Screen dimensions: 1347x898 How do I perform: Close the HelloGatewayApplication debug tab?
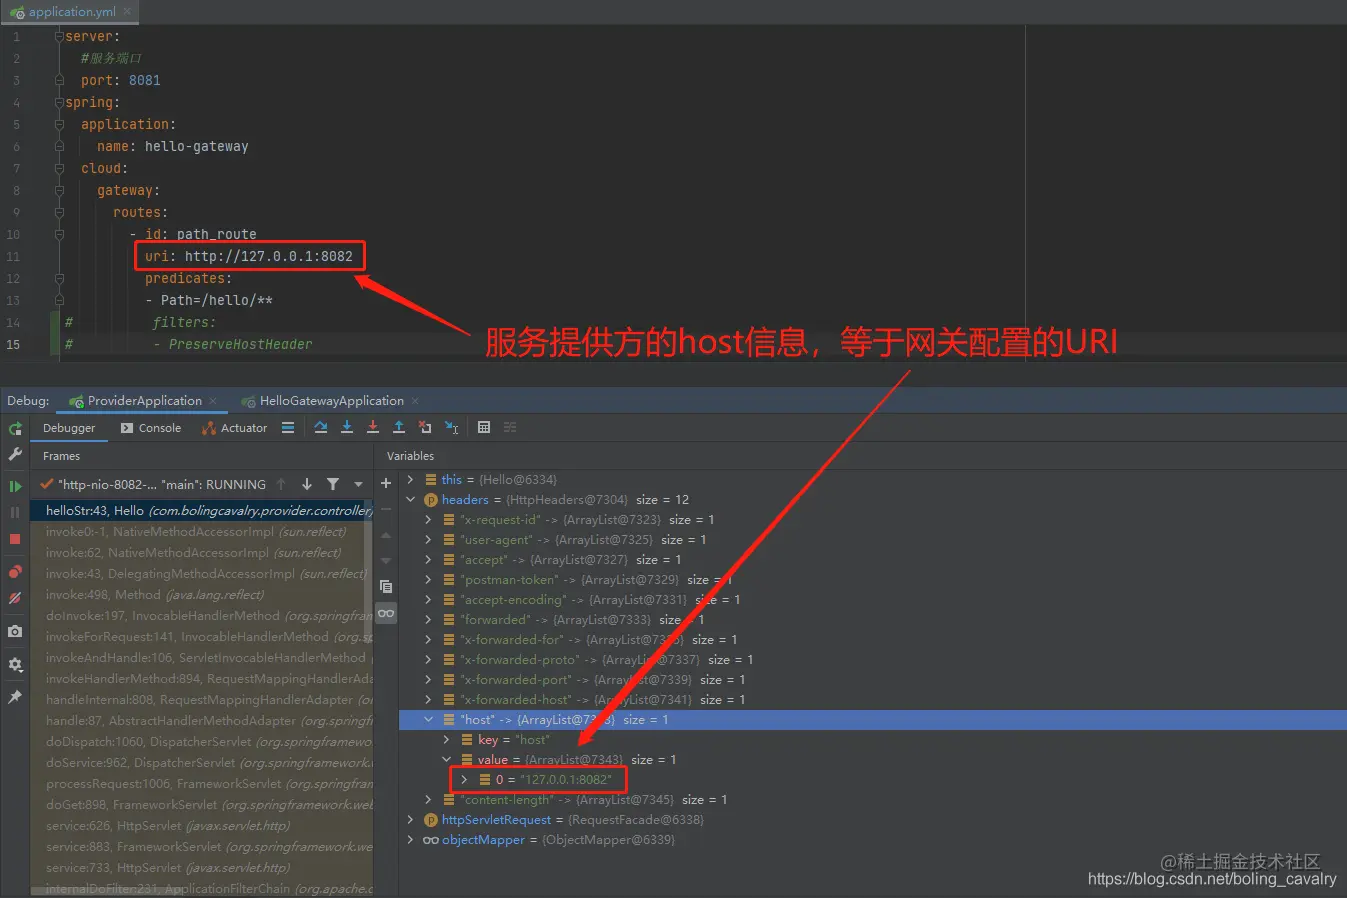415,401
